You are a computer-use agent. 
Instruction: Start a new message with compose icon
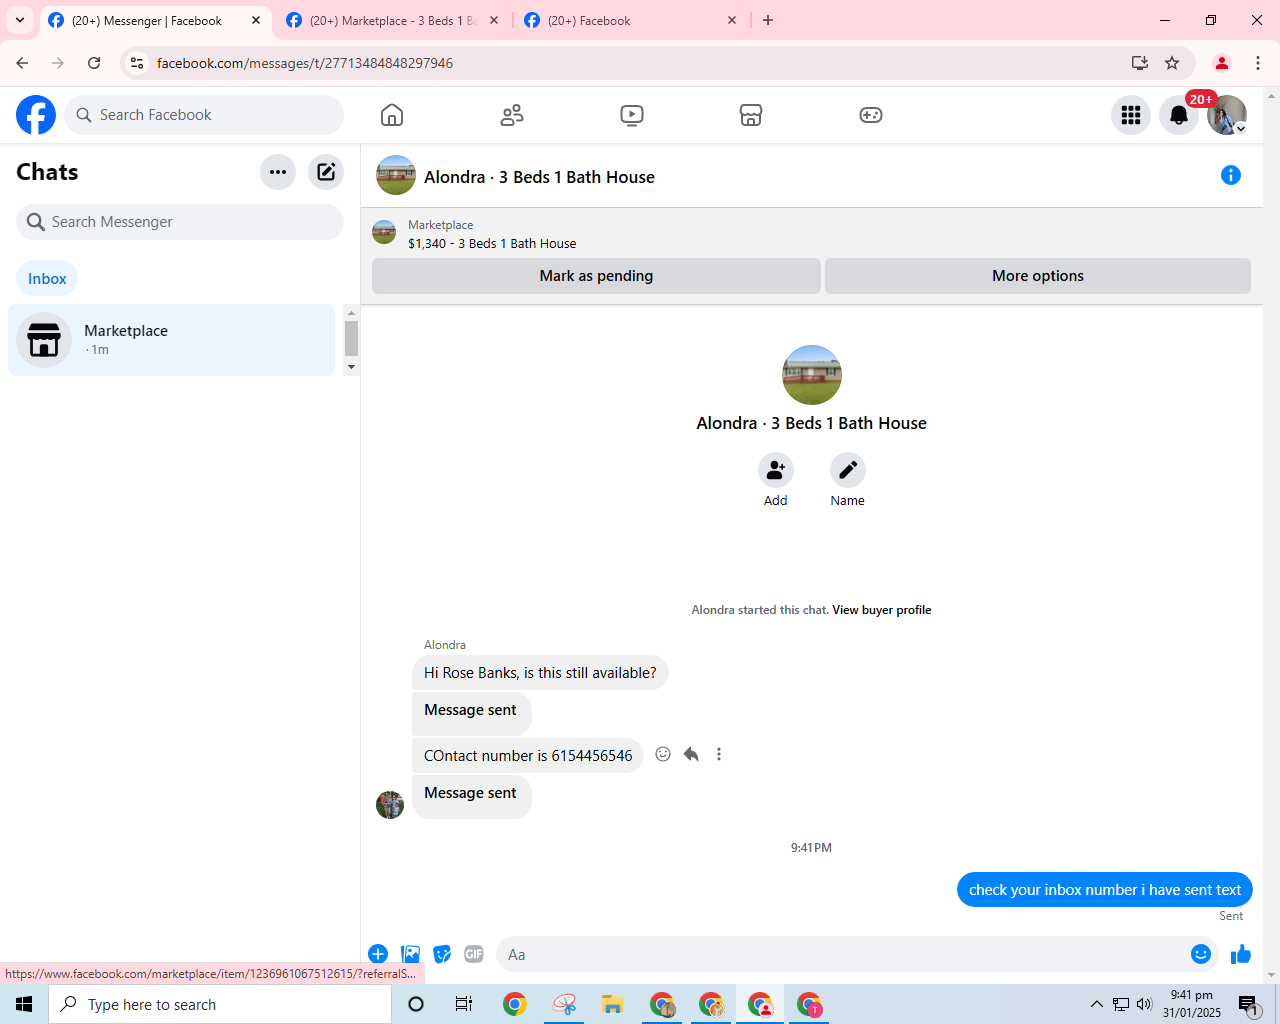[x=326, y=172]
